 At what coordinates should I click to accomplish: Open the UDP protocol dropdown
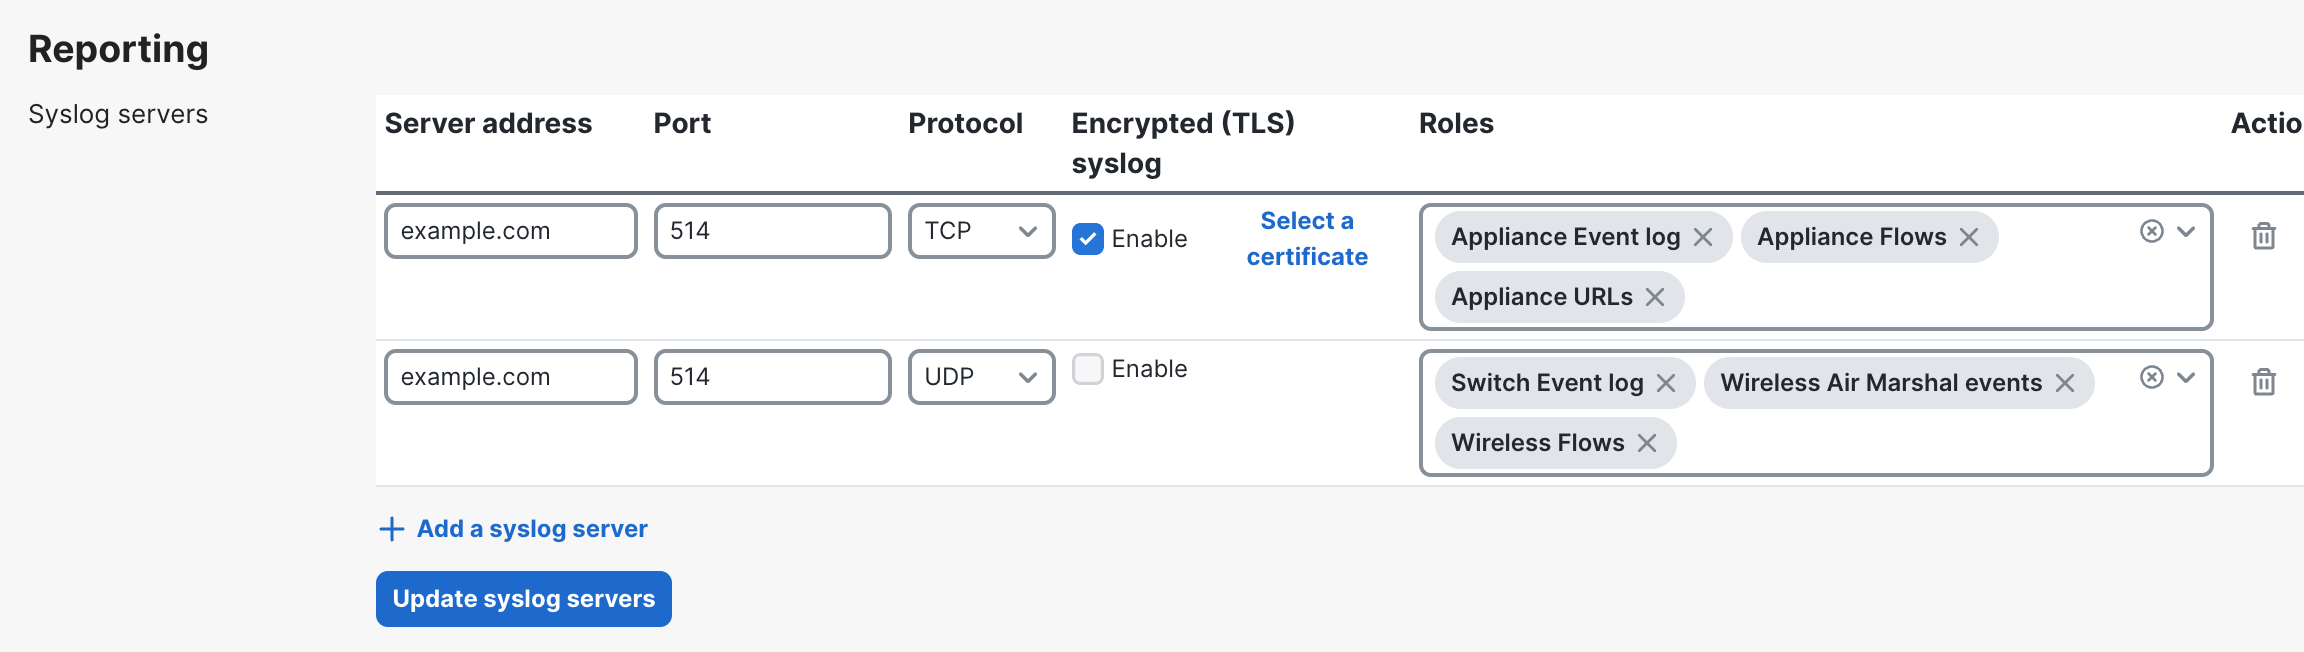pos(981,377)
